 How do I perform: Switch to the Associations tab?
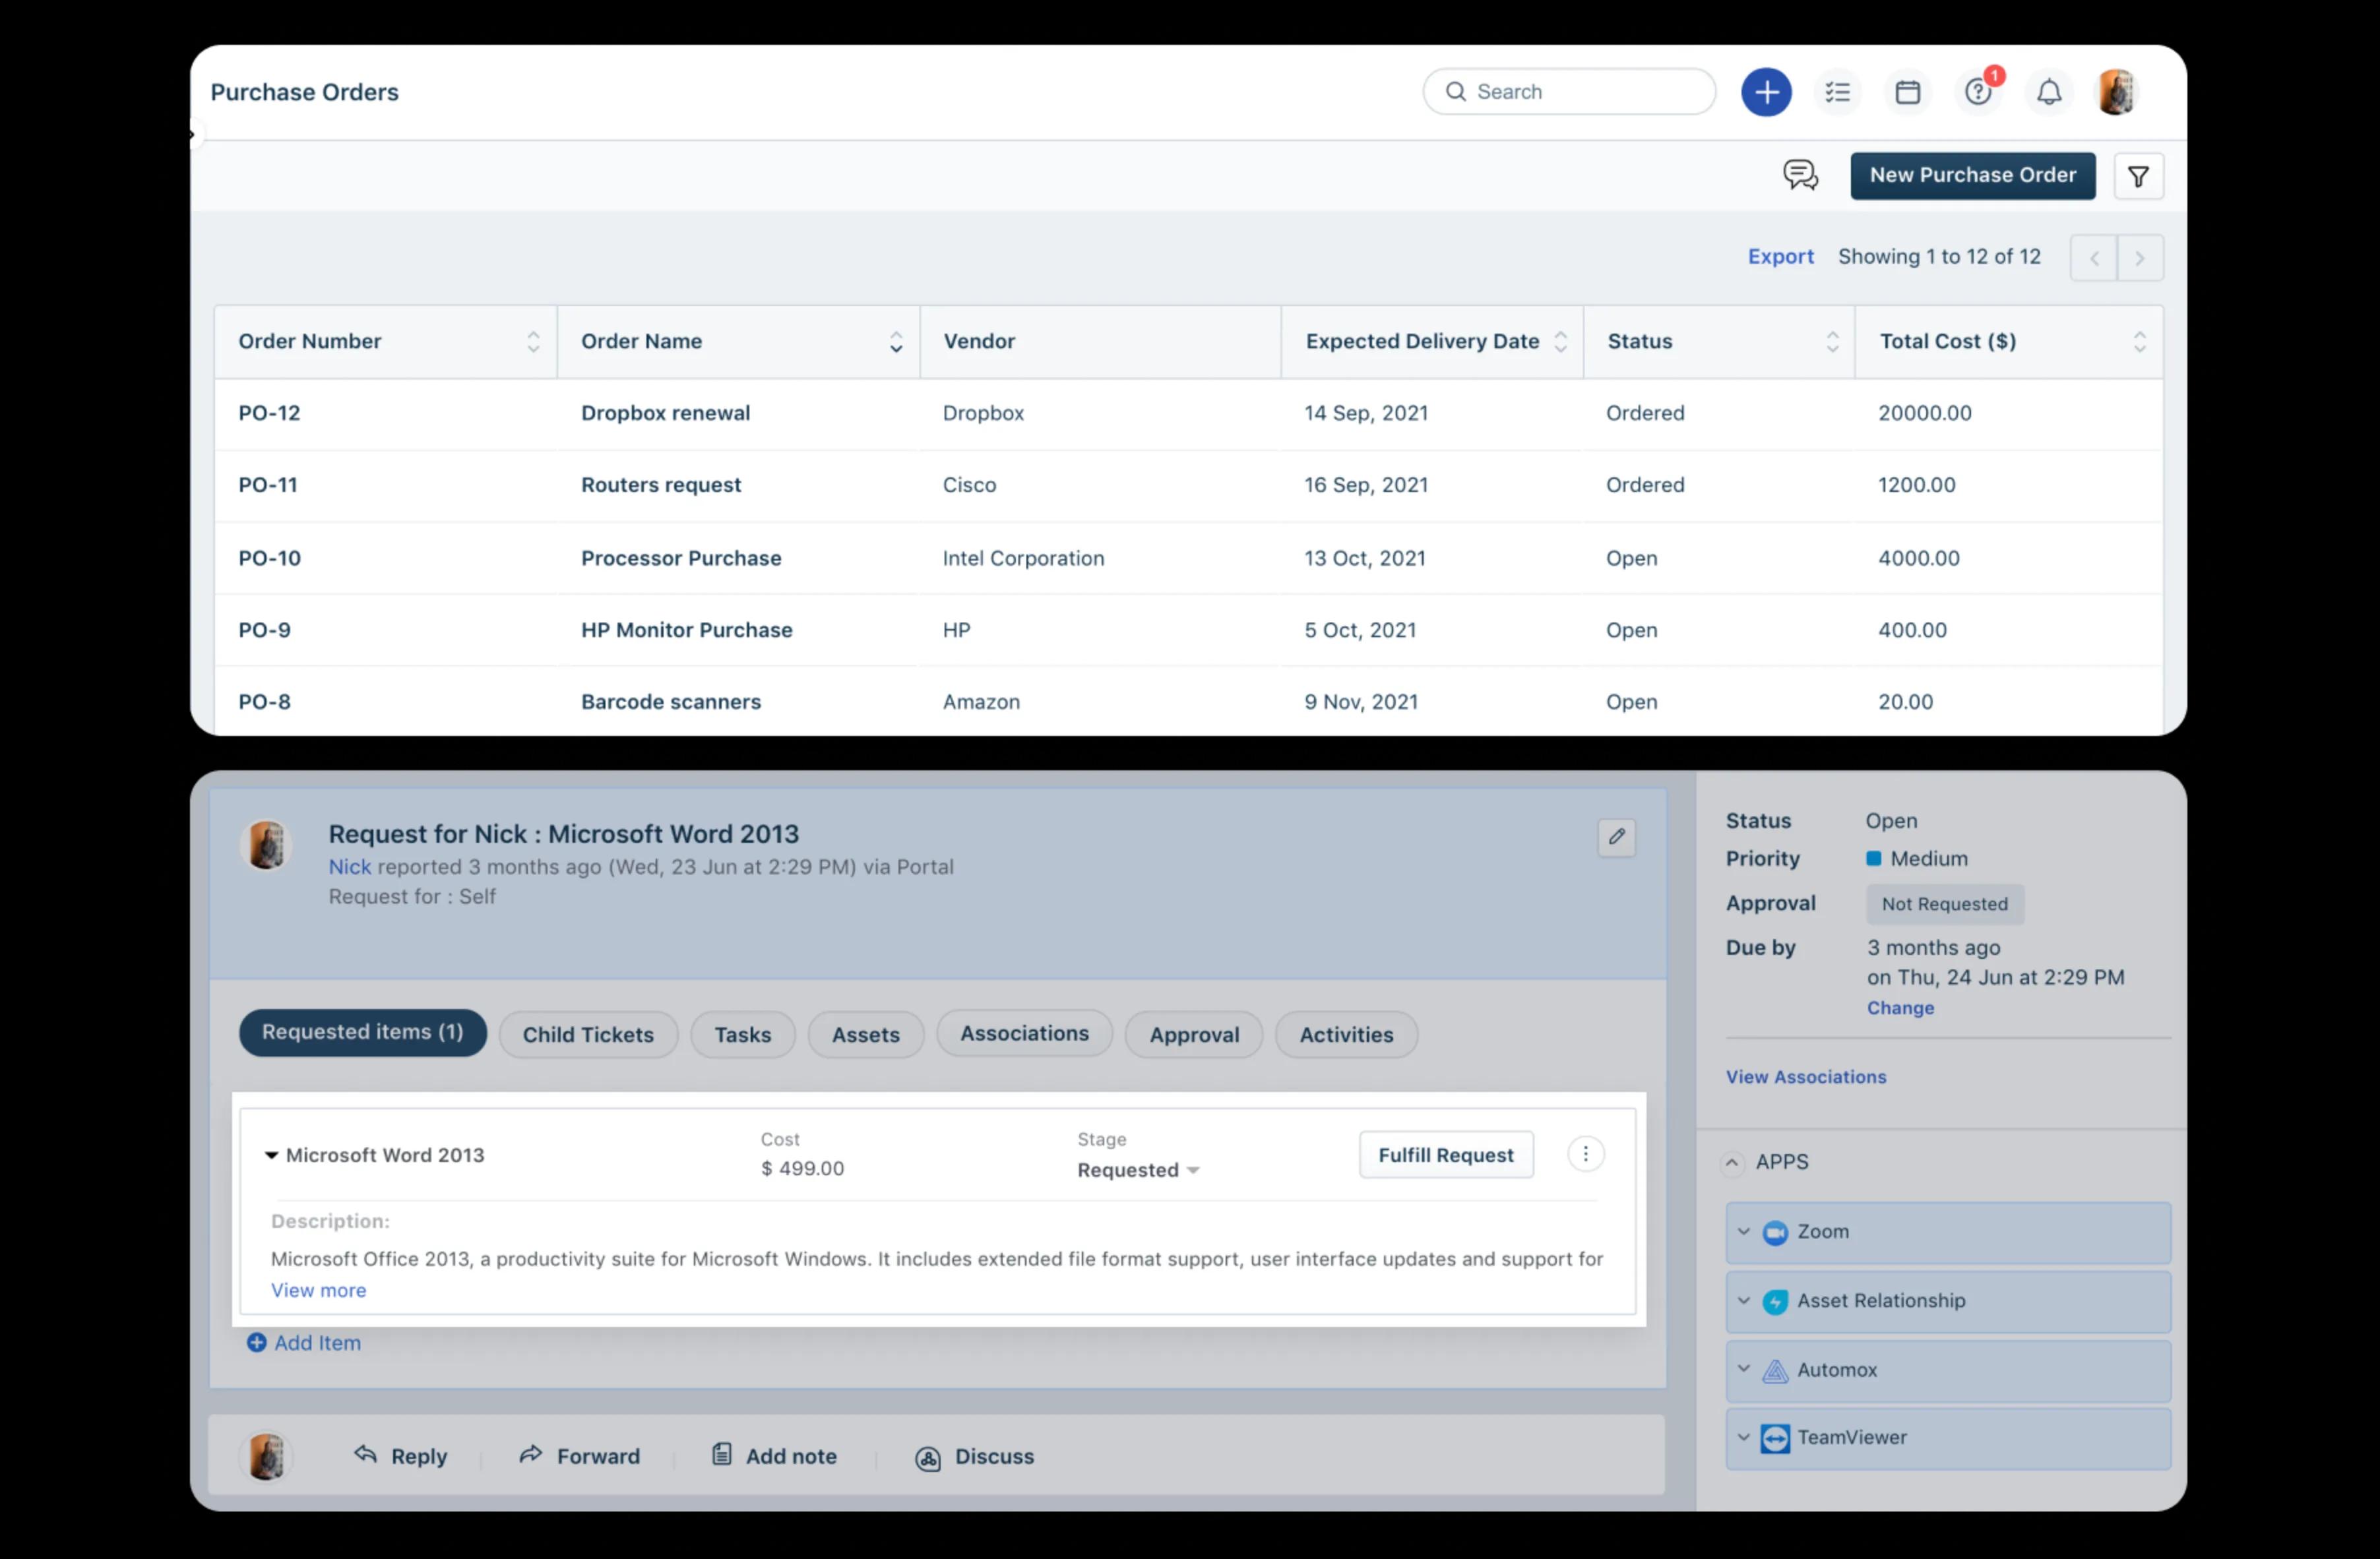coord(1024,1033)
